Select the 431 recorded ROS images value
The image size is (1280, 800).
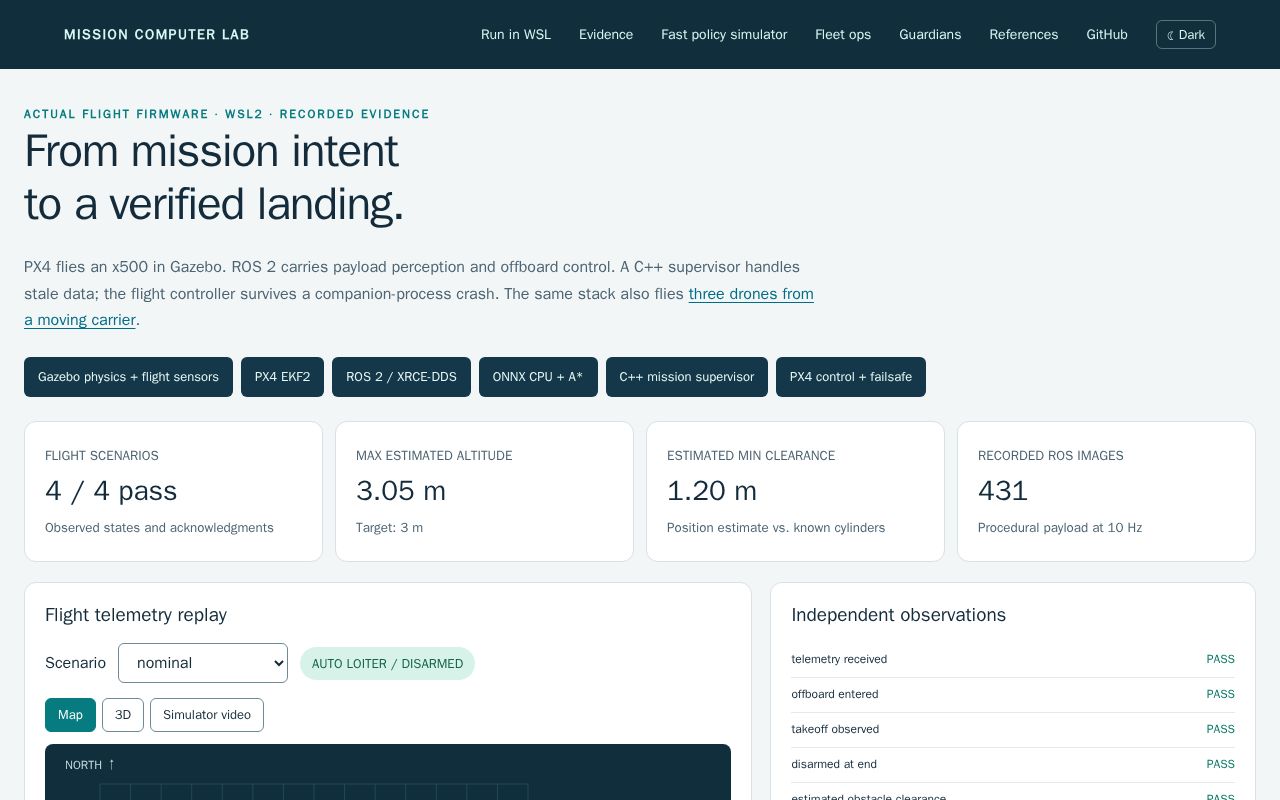tap(1003, 491)
